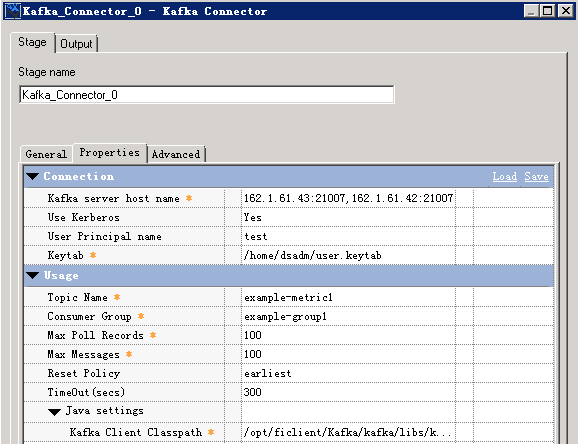Edit the Kafka Client Classpath value

(348, 432)
